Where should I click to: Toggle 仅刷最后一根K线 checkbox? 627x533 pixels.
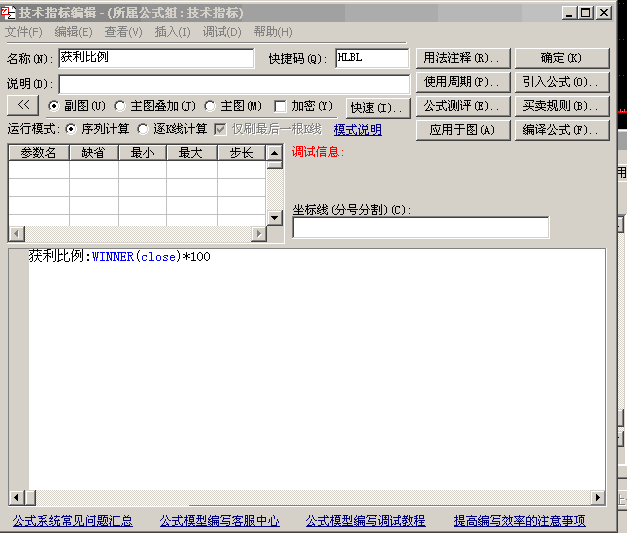coord(220,129)
